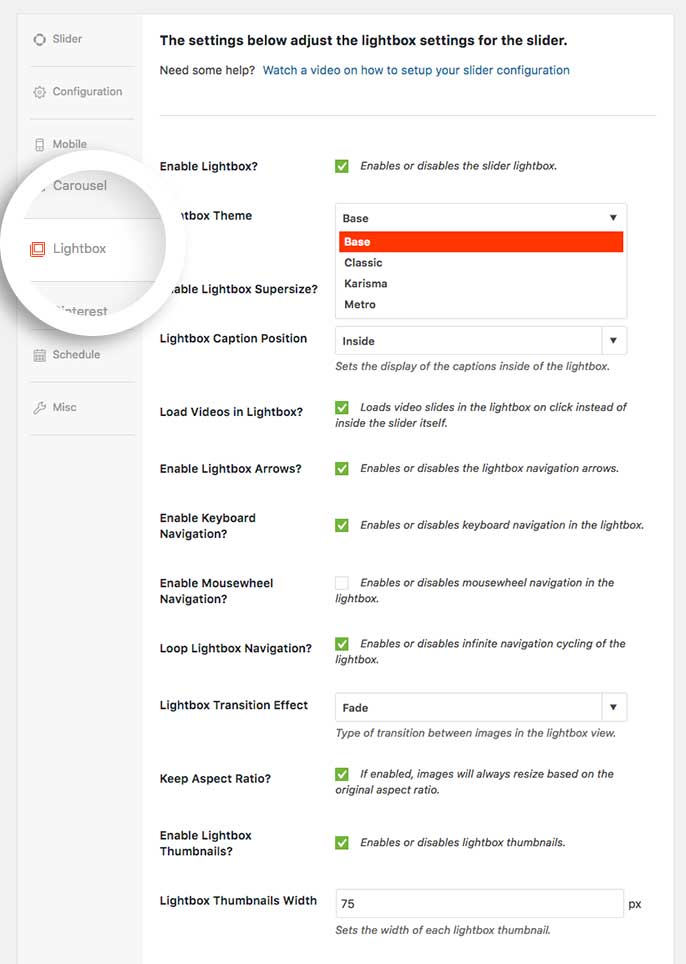Open Lightbox Caption Position dropdown
686x964 pixels.
click(481, 341)
